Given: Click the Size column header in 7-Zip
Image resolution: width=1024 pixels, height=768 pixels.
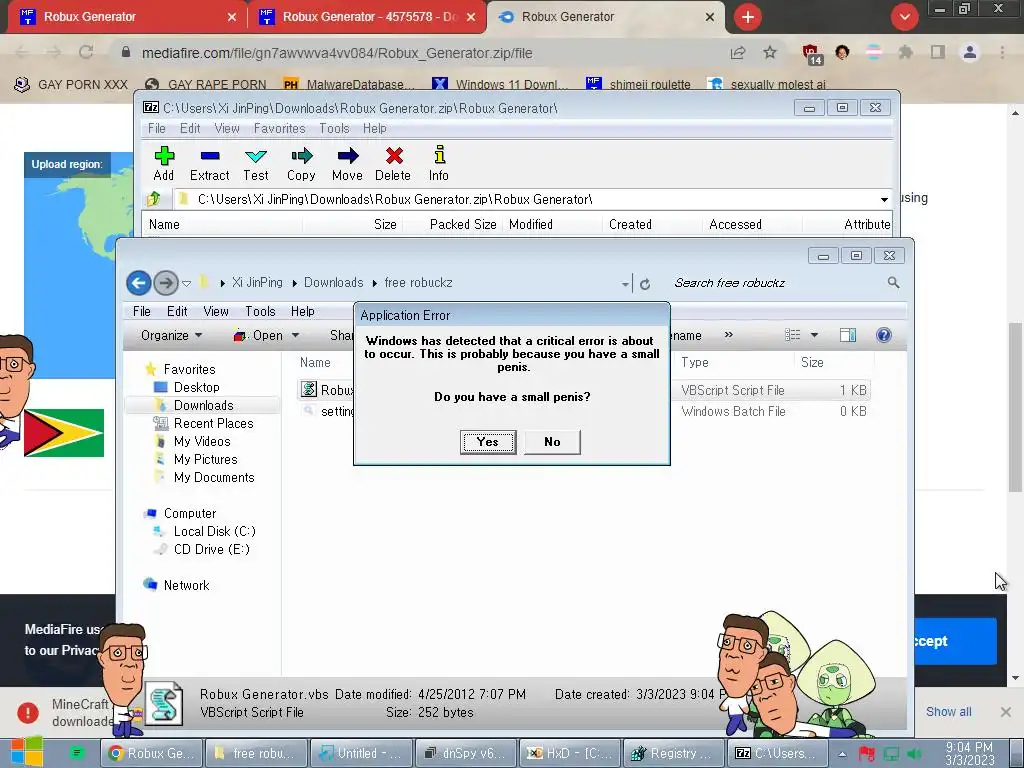Looking at the screenshot, I should [385, 225].
